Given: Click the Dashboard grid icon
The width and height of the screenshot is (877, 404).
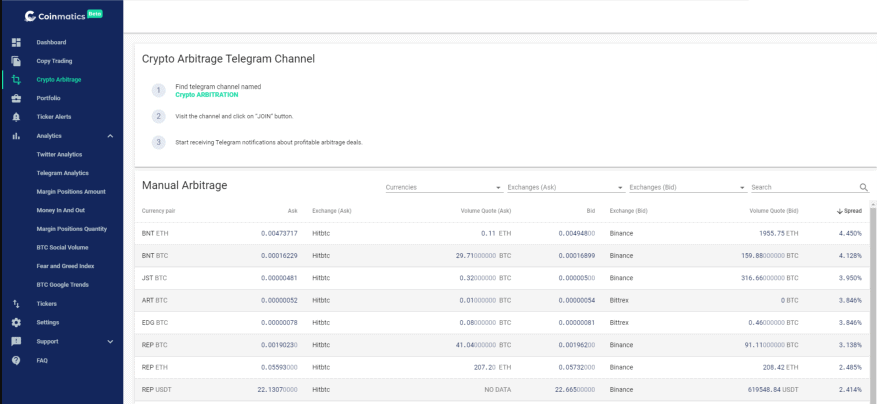Looking at the screenshot, I should (16, 43).
